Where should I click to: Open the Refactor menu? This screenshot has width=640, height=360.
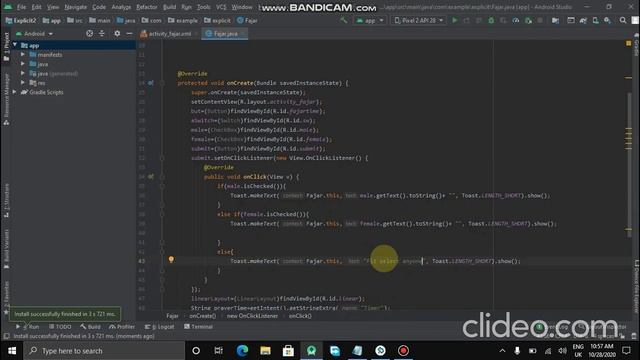pos(147,7)
